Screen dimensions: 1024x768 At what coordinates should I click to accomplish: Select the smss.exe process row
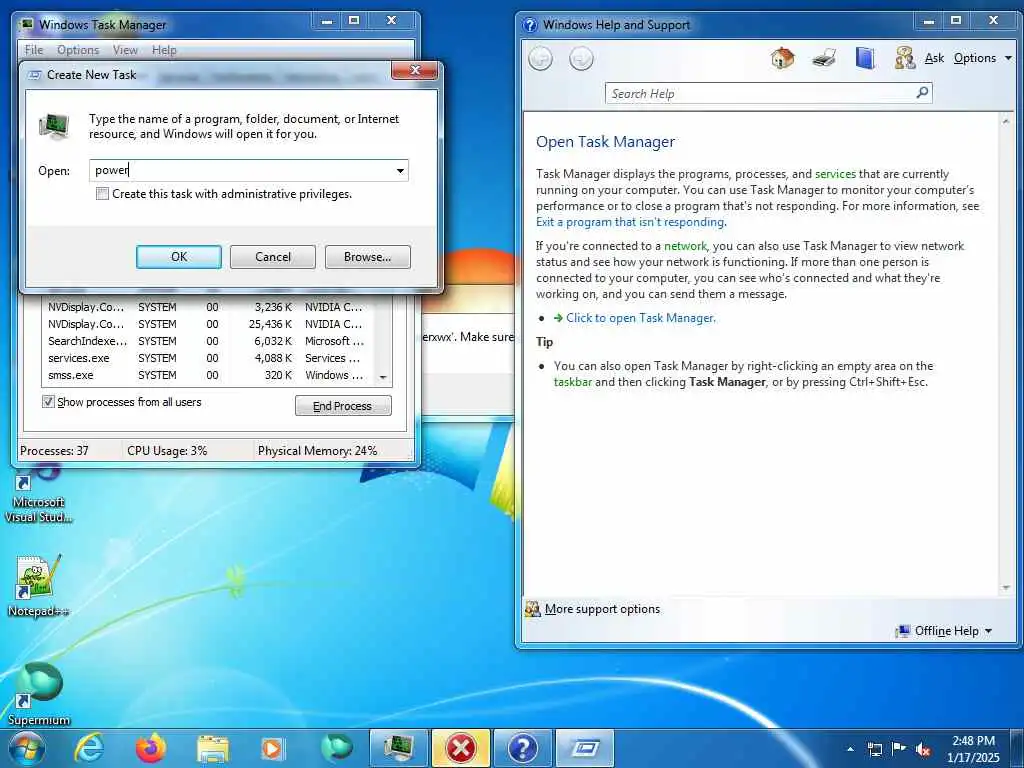pos(209,375)
